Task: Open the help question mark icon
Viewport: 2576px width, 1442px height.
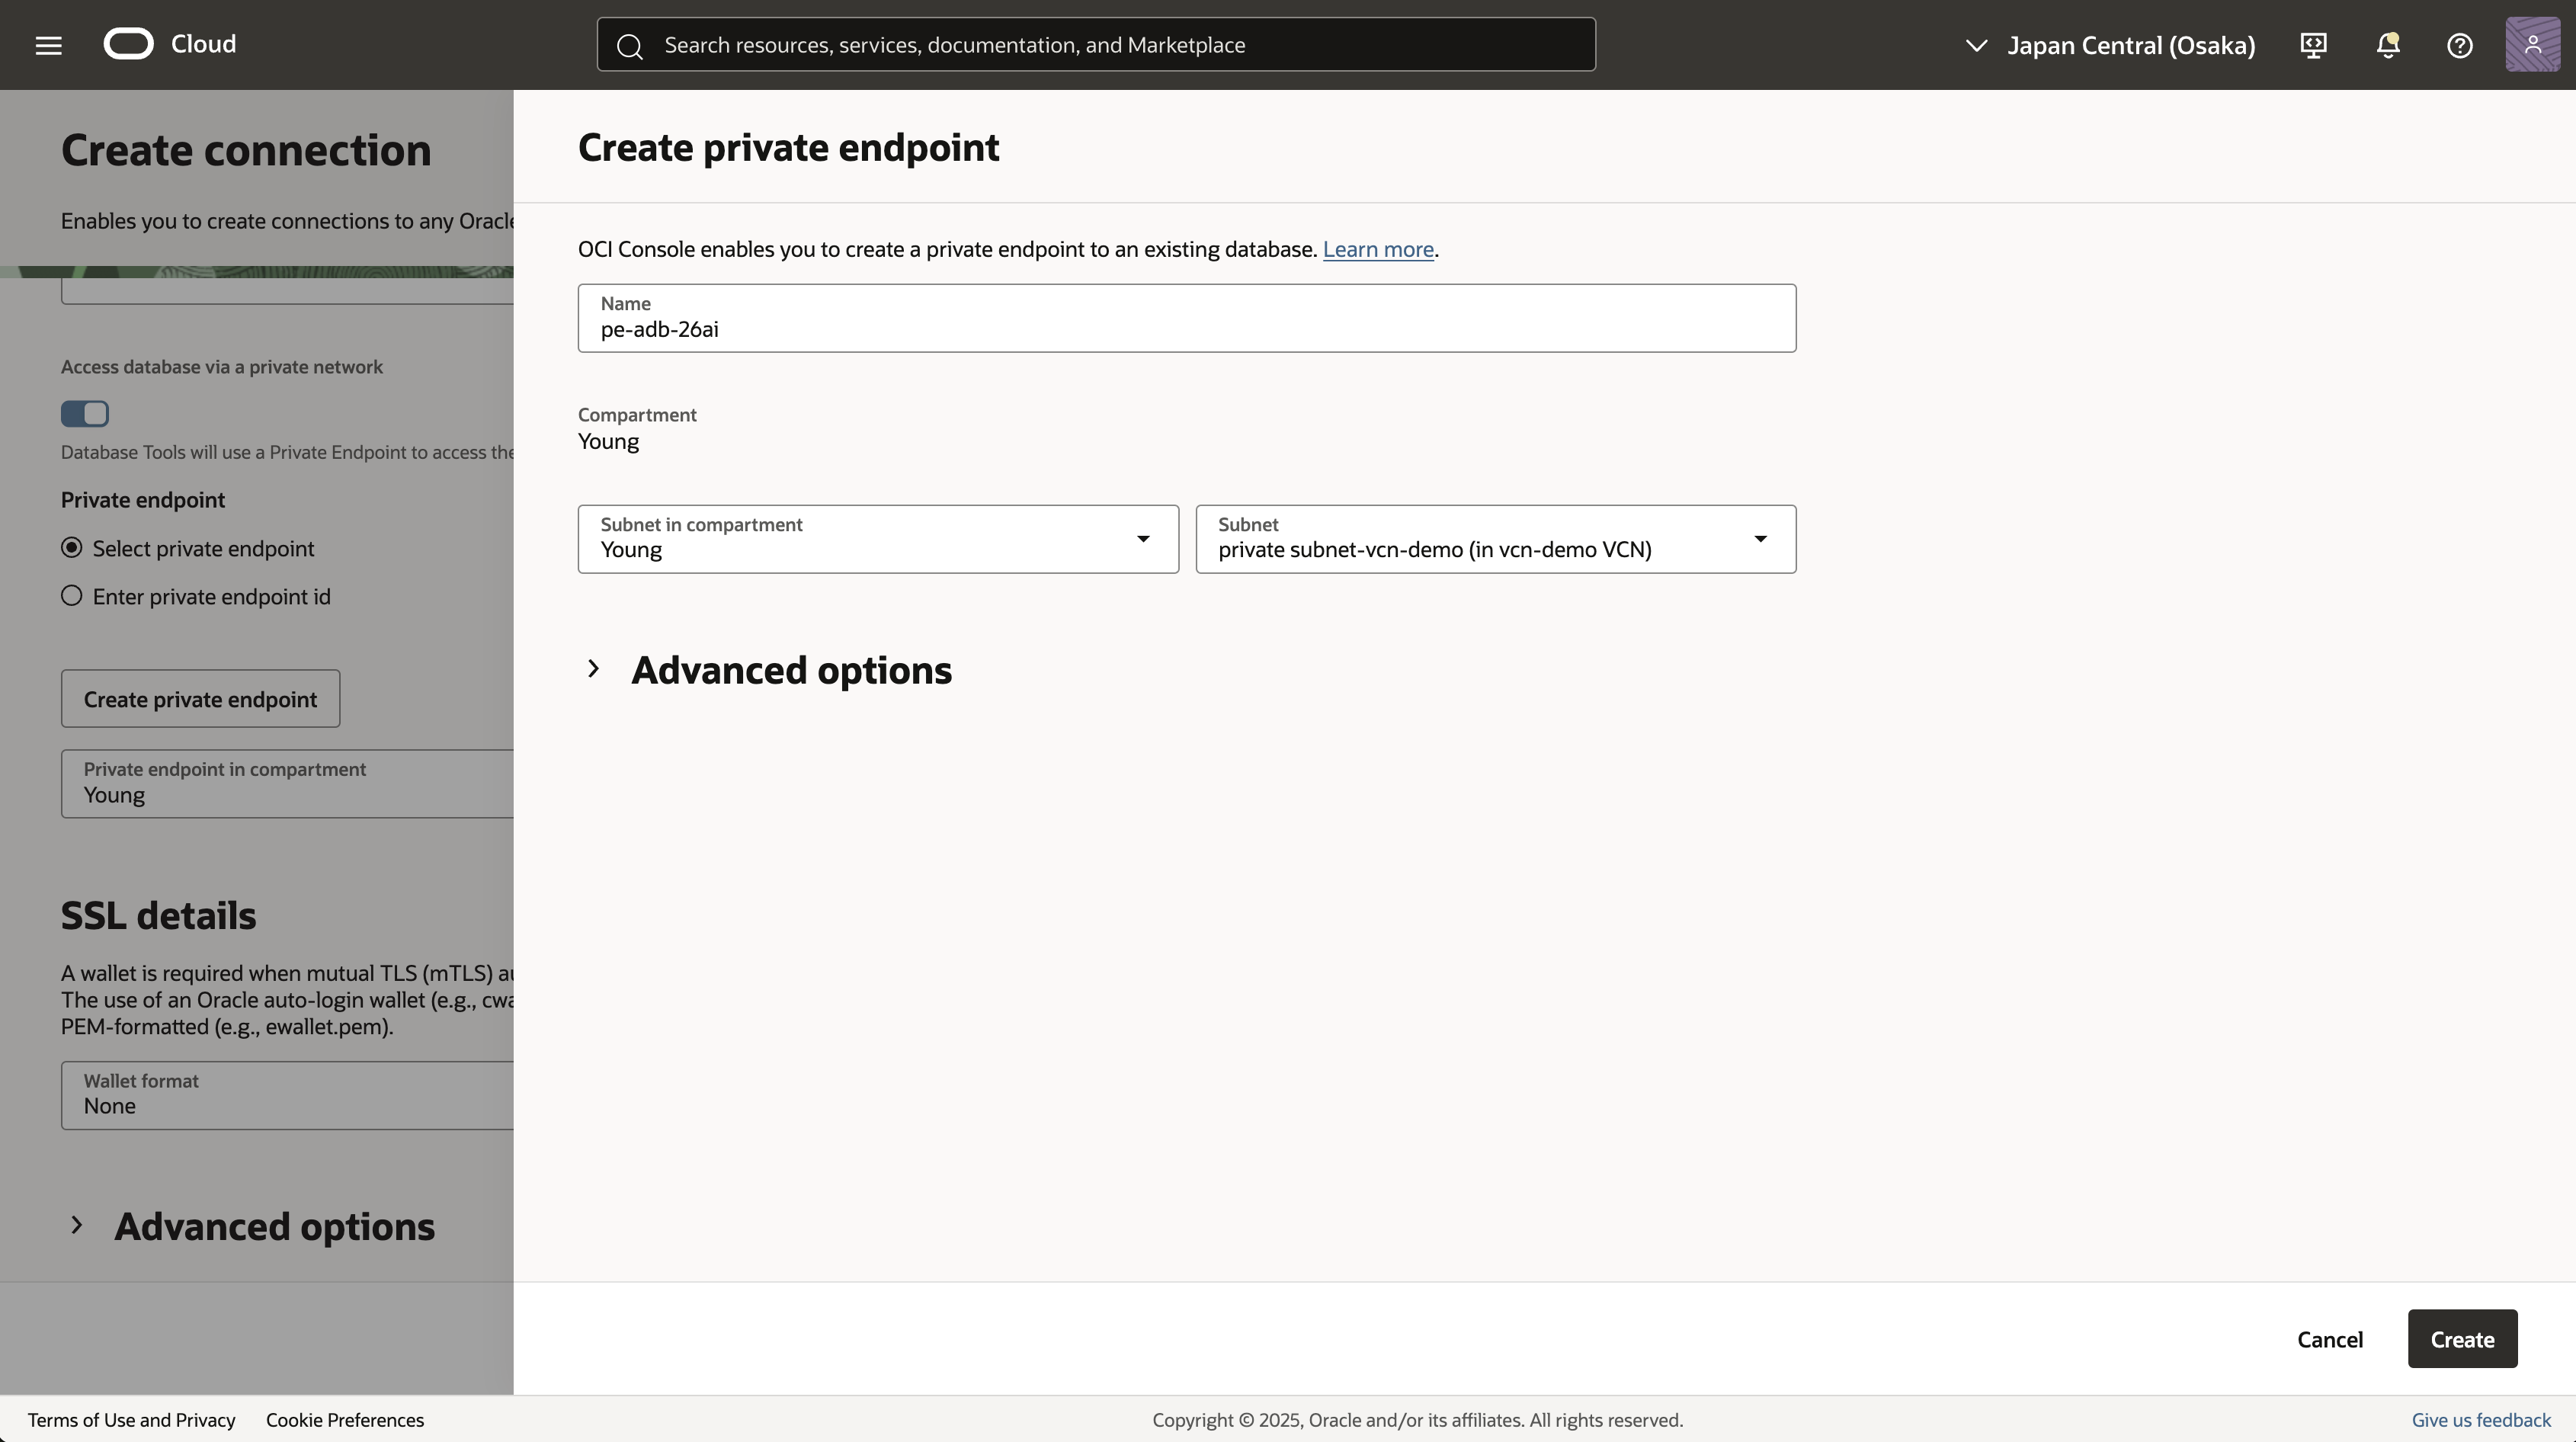Action: (x=2460, y=45)
